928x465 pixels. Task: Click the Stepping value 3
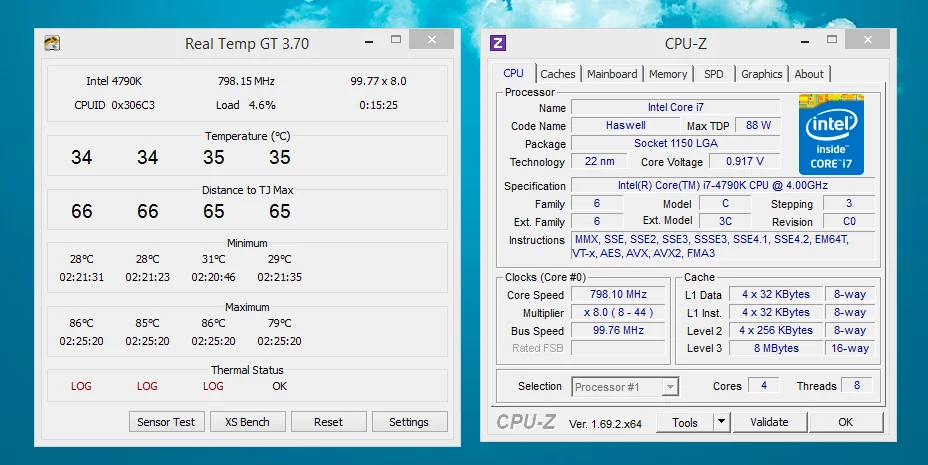coord(849,203)
